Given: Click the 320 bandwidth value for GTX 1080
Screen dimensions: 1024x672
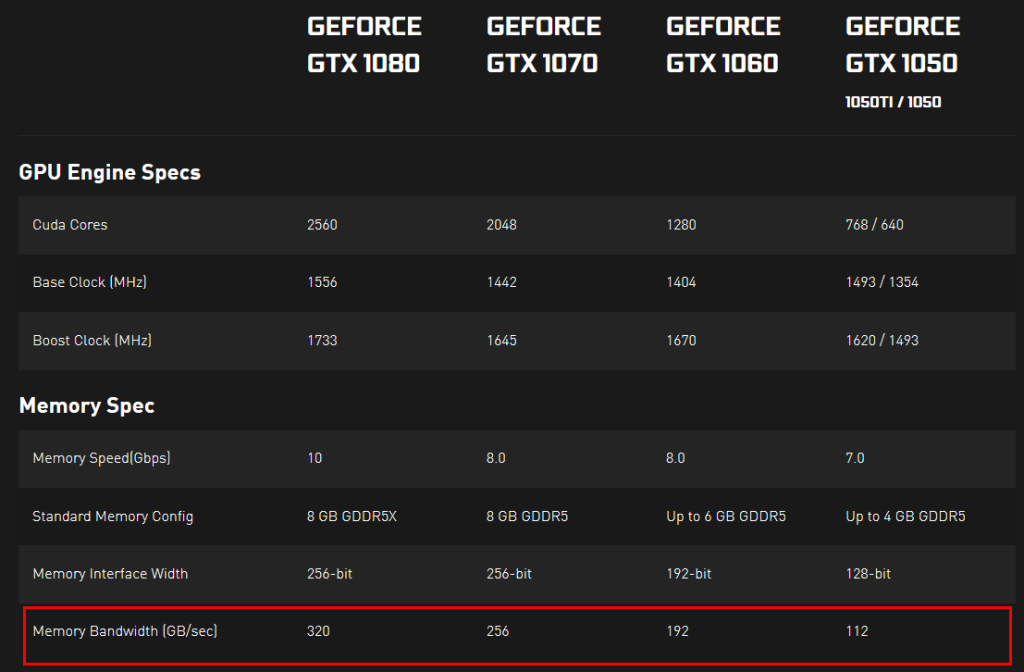Looking at the screenshot, I should [318, 632].
